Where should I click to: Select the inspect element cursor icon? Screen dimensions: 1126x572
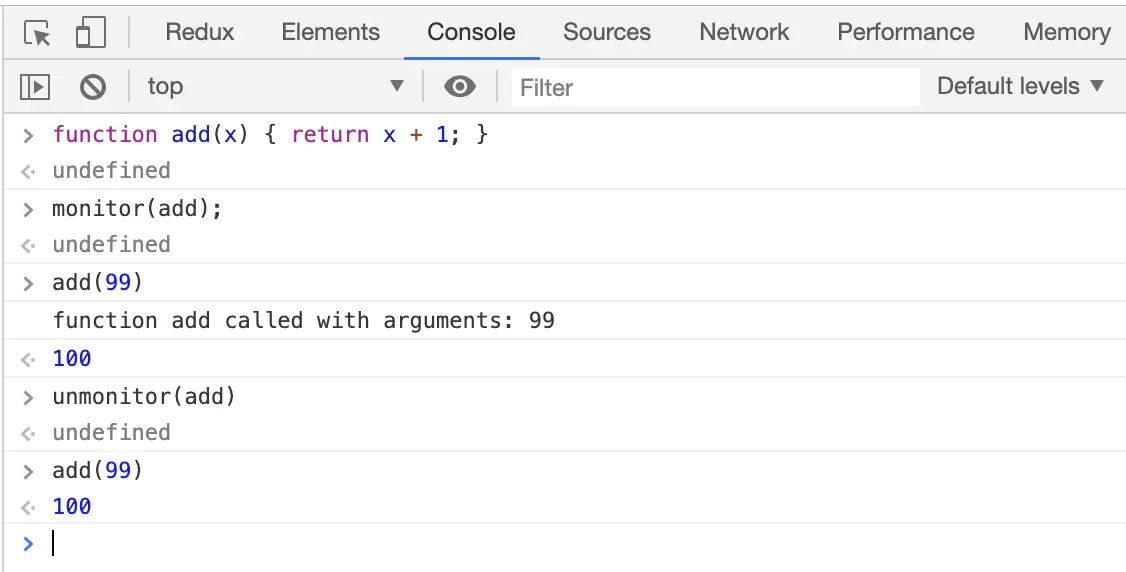(37, 33)
